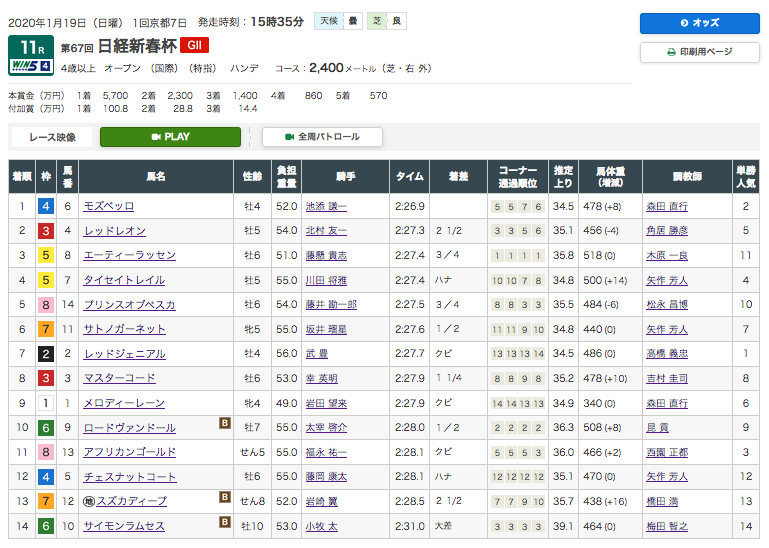Screen dimensions: 769x548
Task: Open horse チェスナットコート details
Action: 129,477
